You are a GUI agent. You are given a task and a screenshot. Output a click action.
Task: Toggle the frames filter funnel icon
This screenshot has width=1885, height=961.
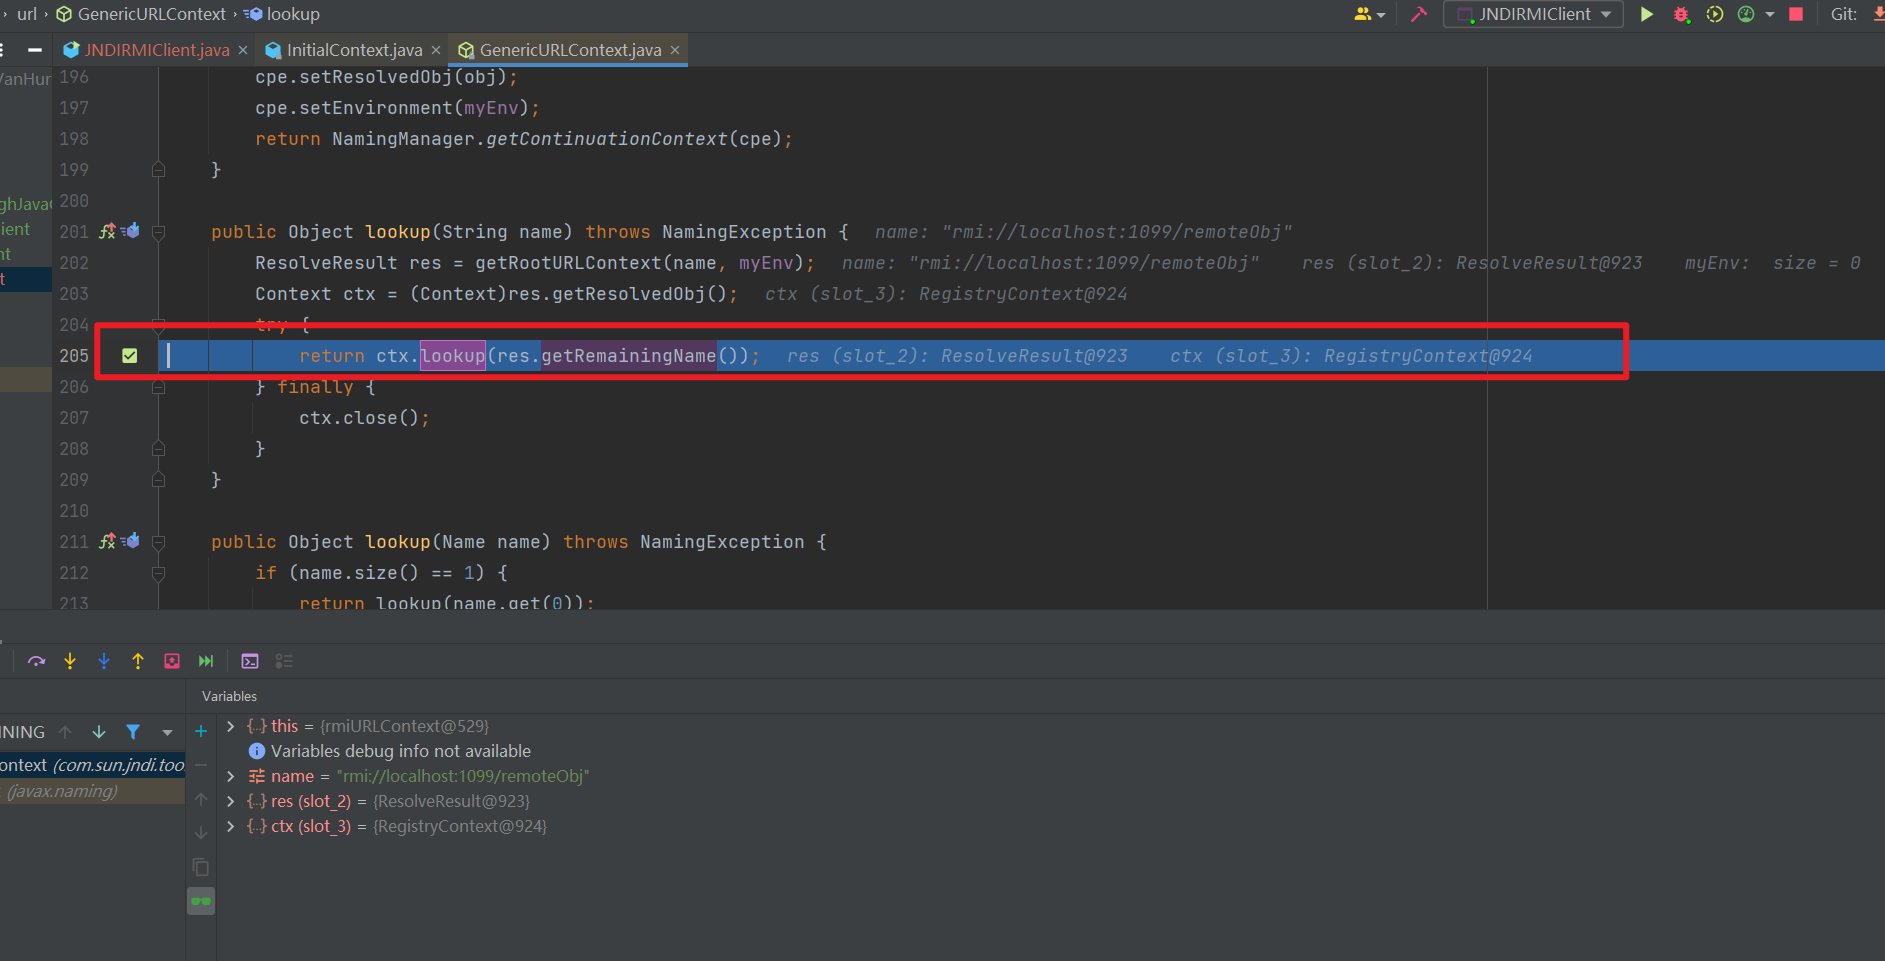click(x=133, y=732)
